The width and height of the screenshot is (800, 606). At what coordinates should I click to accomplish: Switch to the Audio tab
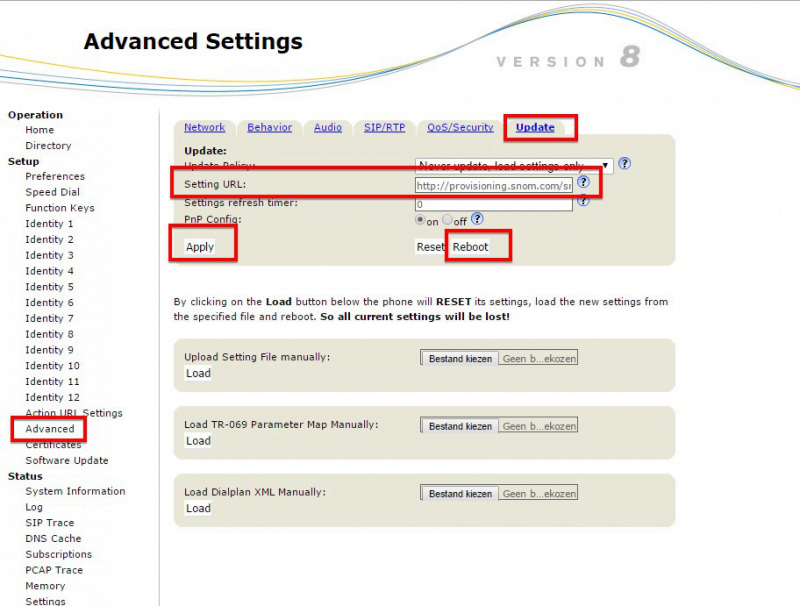(x=328, y=128)
